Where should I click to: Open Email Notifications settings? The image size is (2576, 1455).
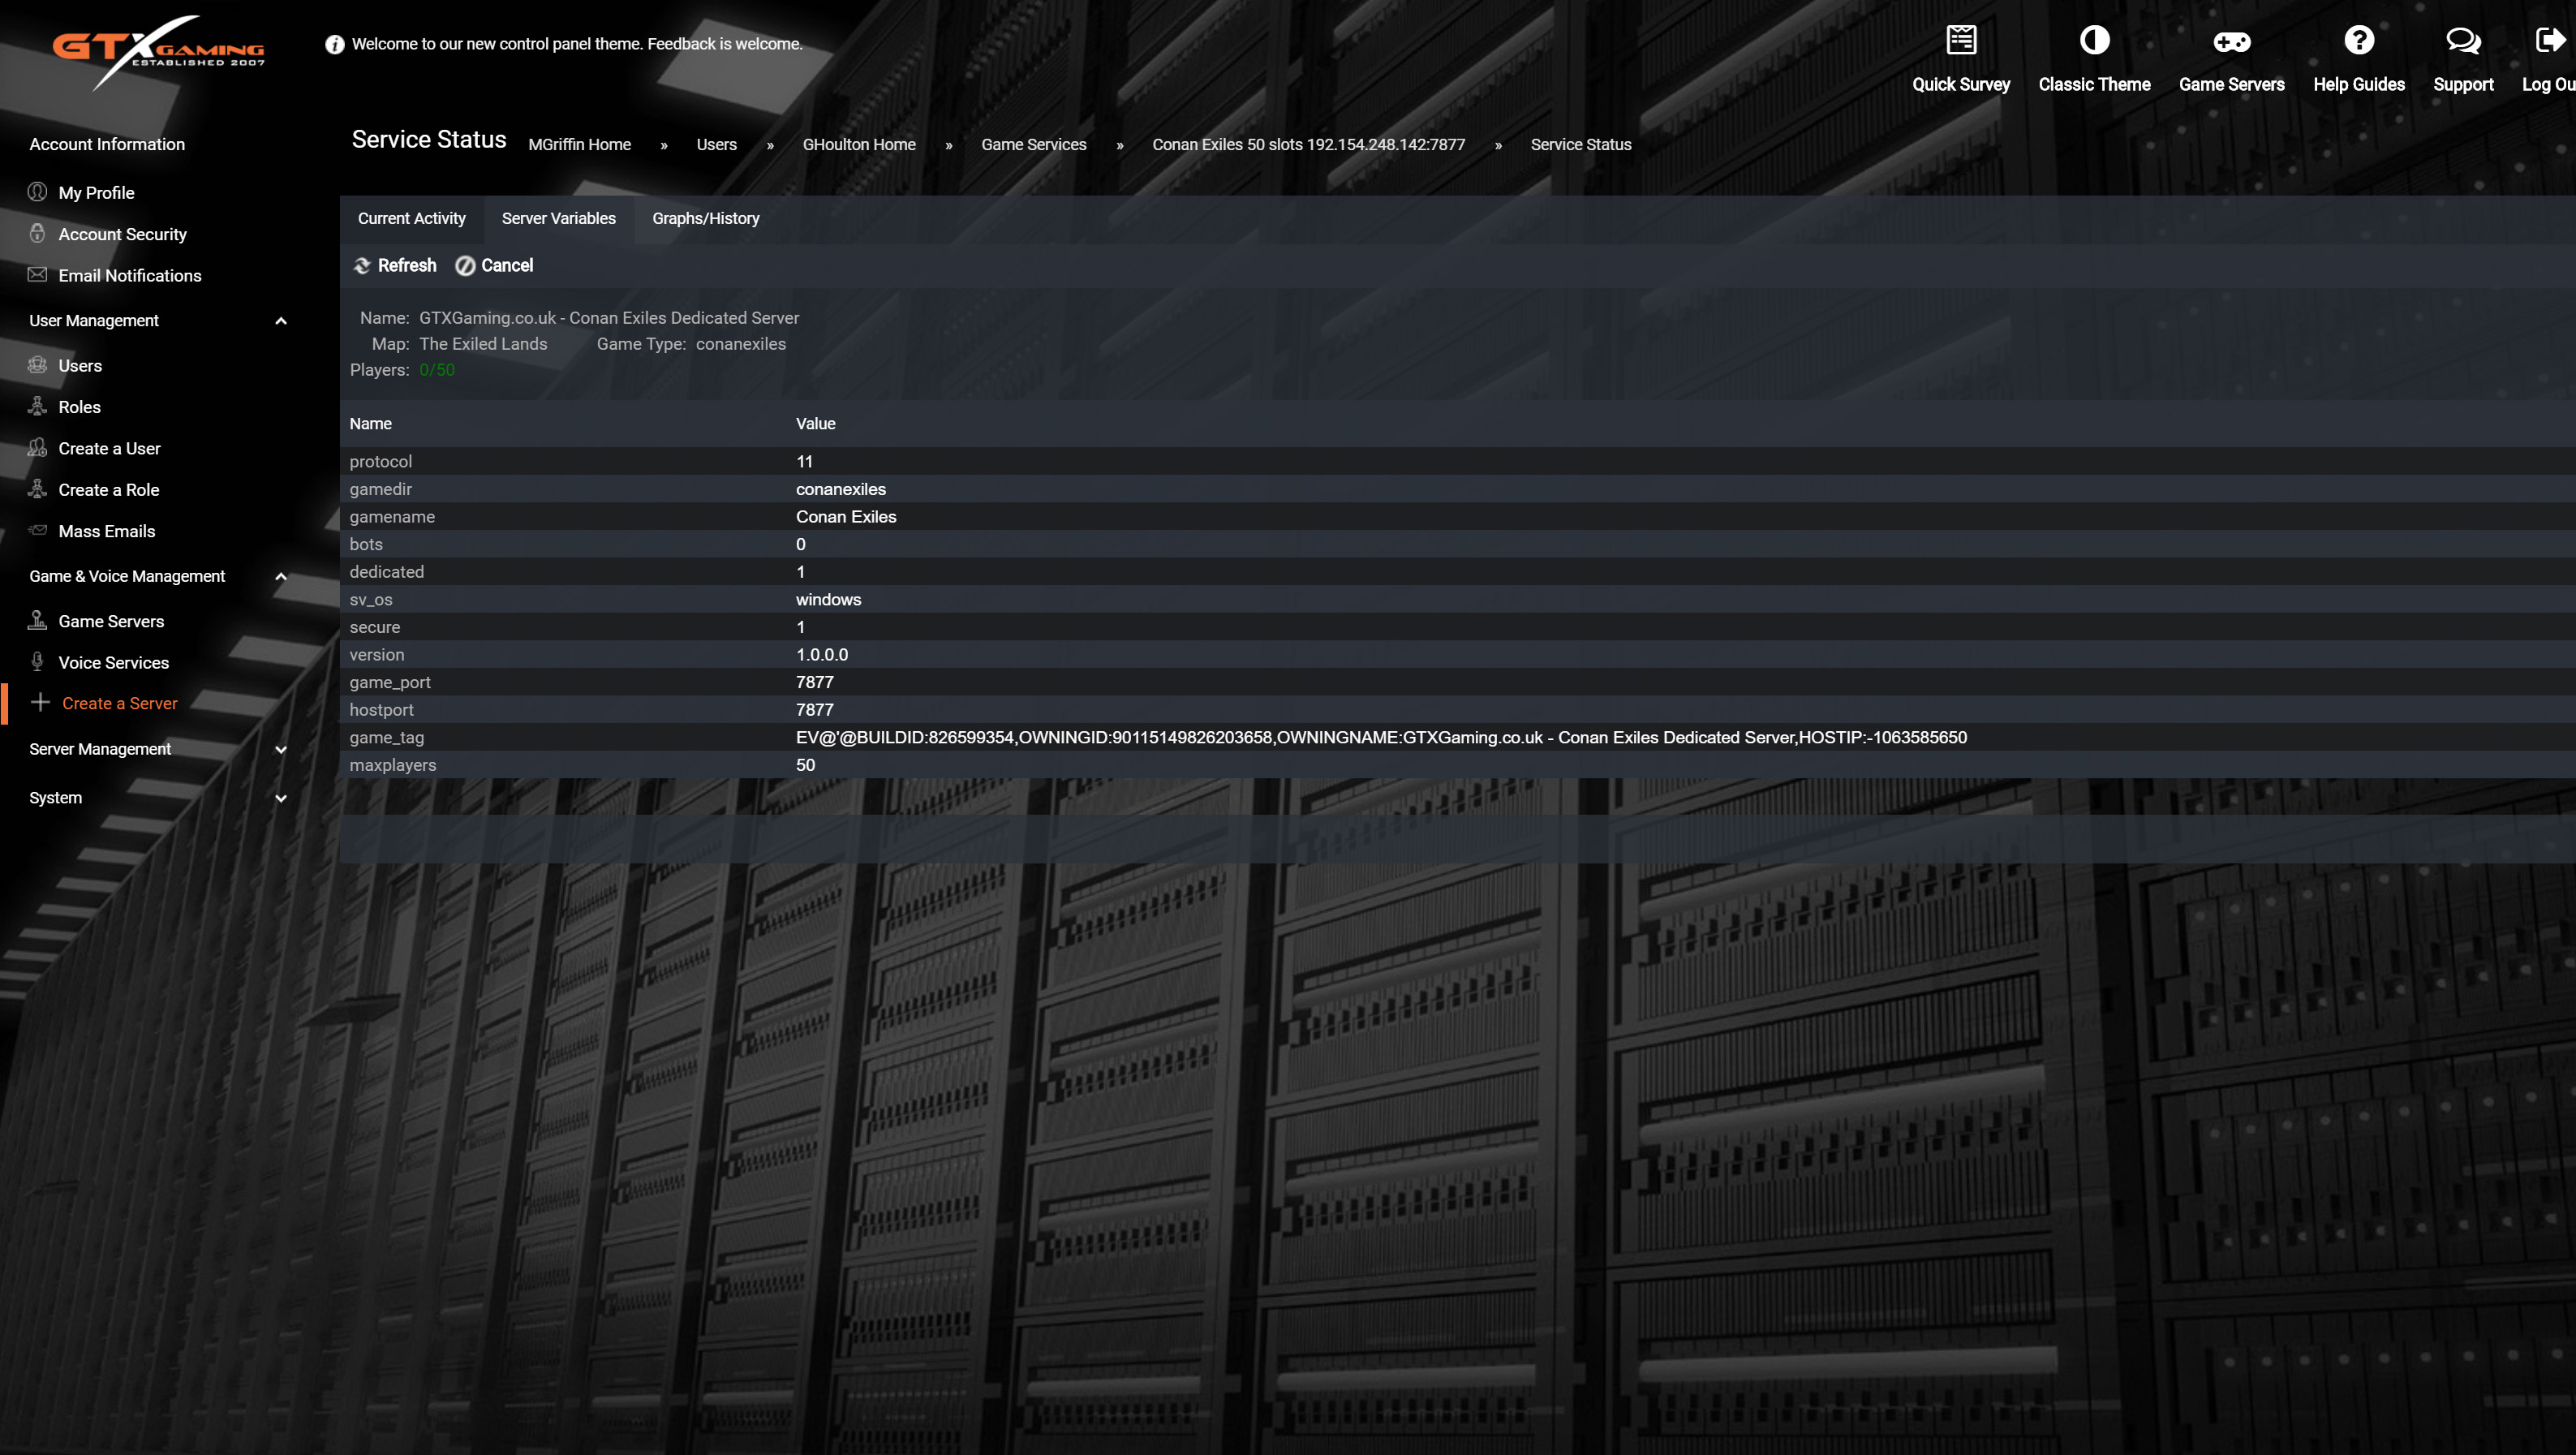point(130,275)
